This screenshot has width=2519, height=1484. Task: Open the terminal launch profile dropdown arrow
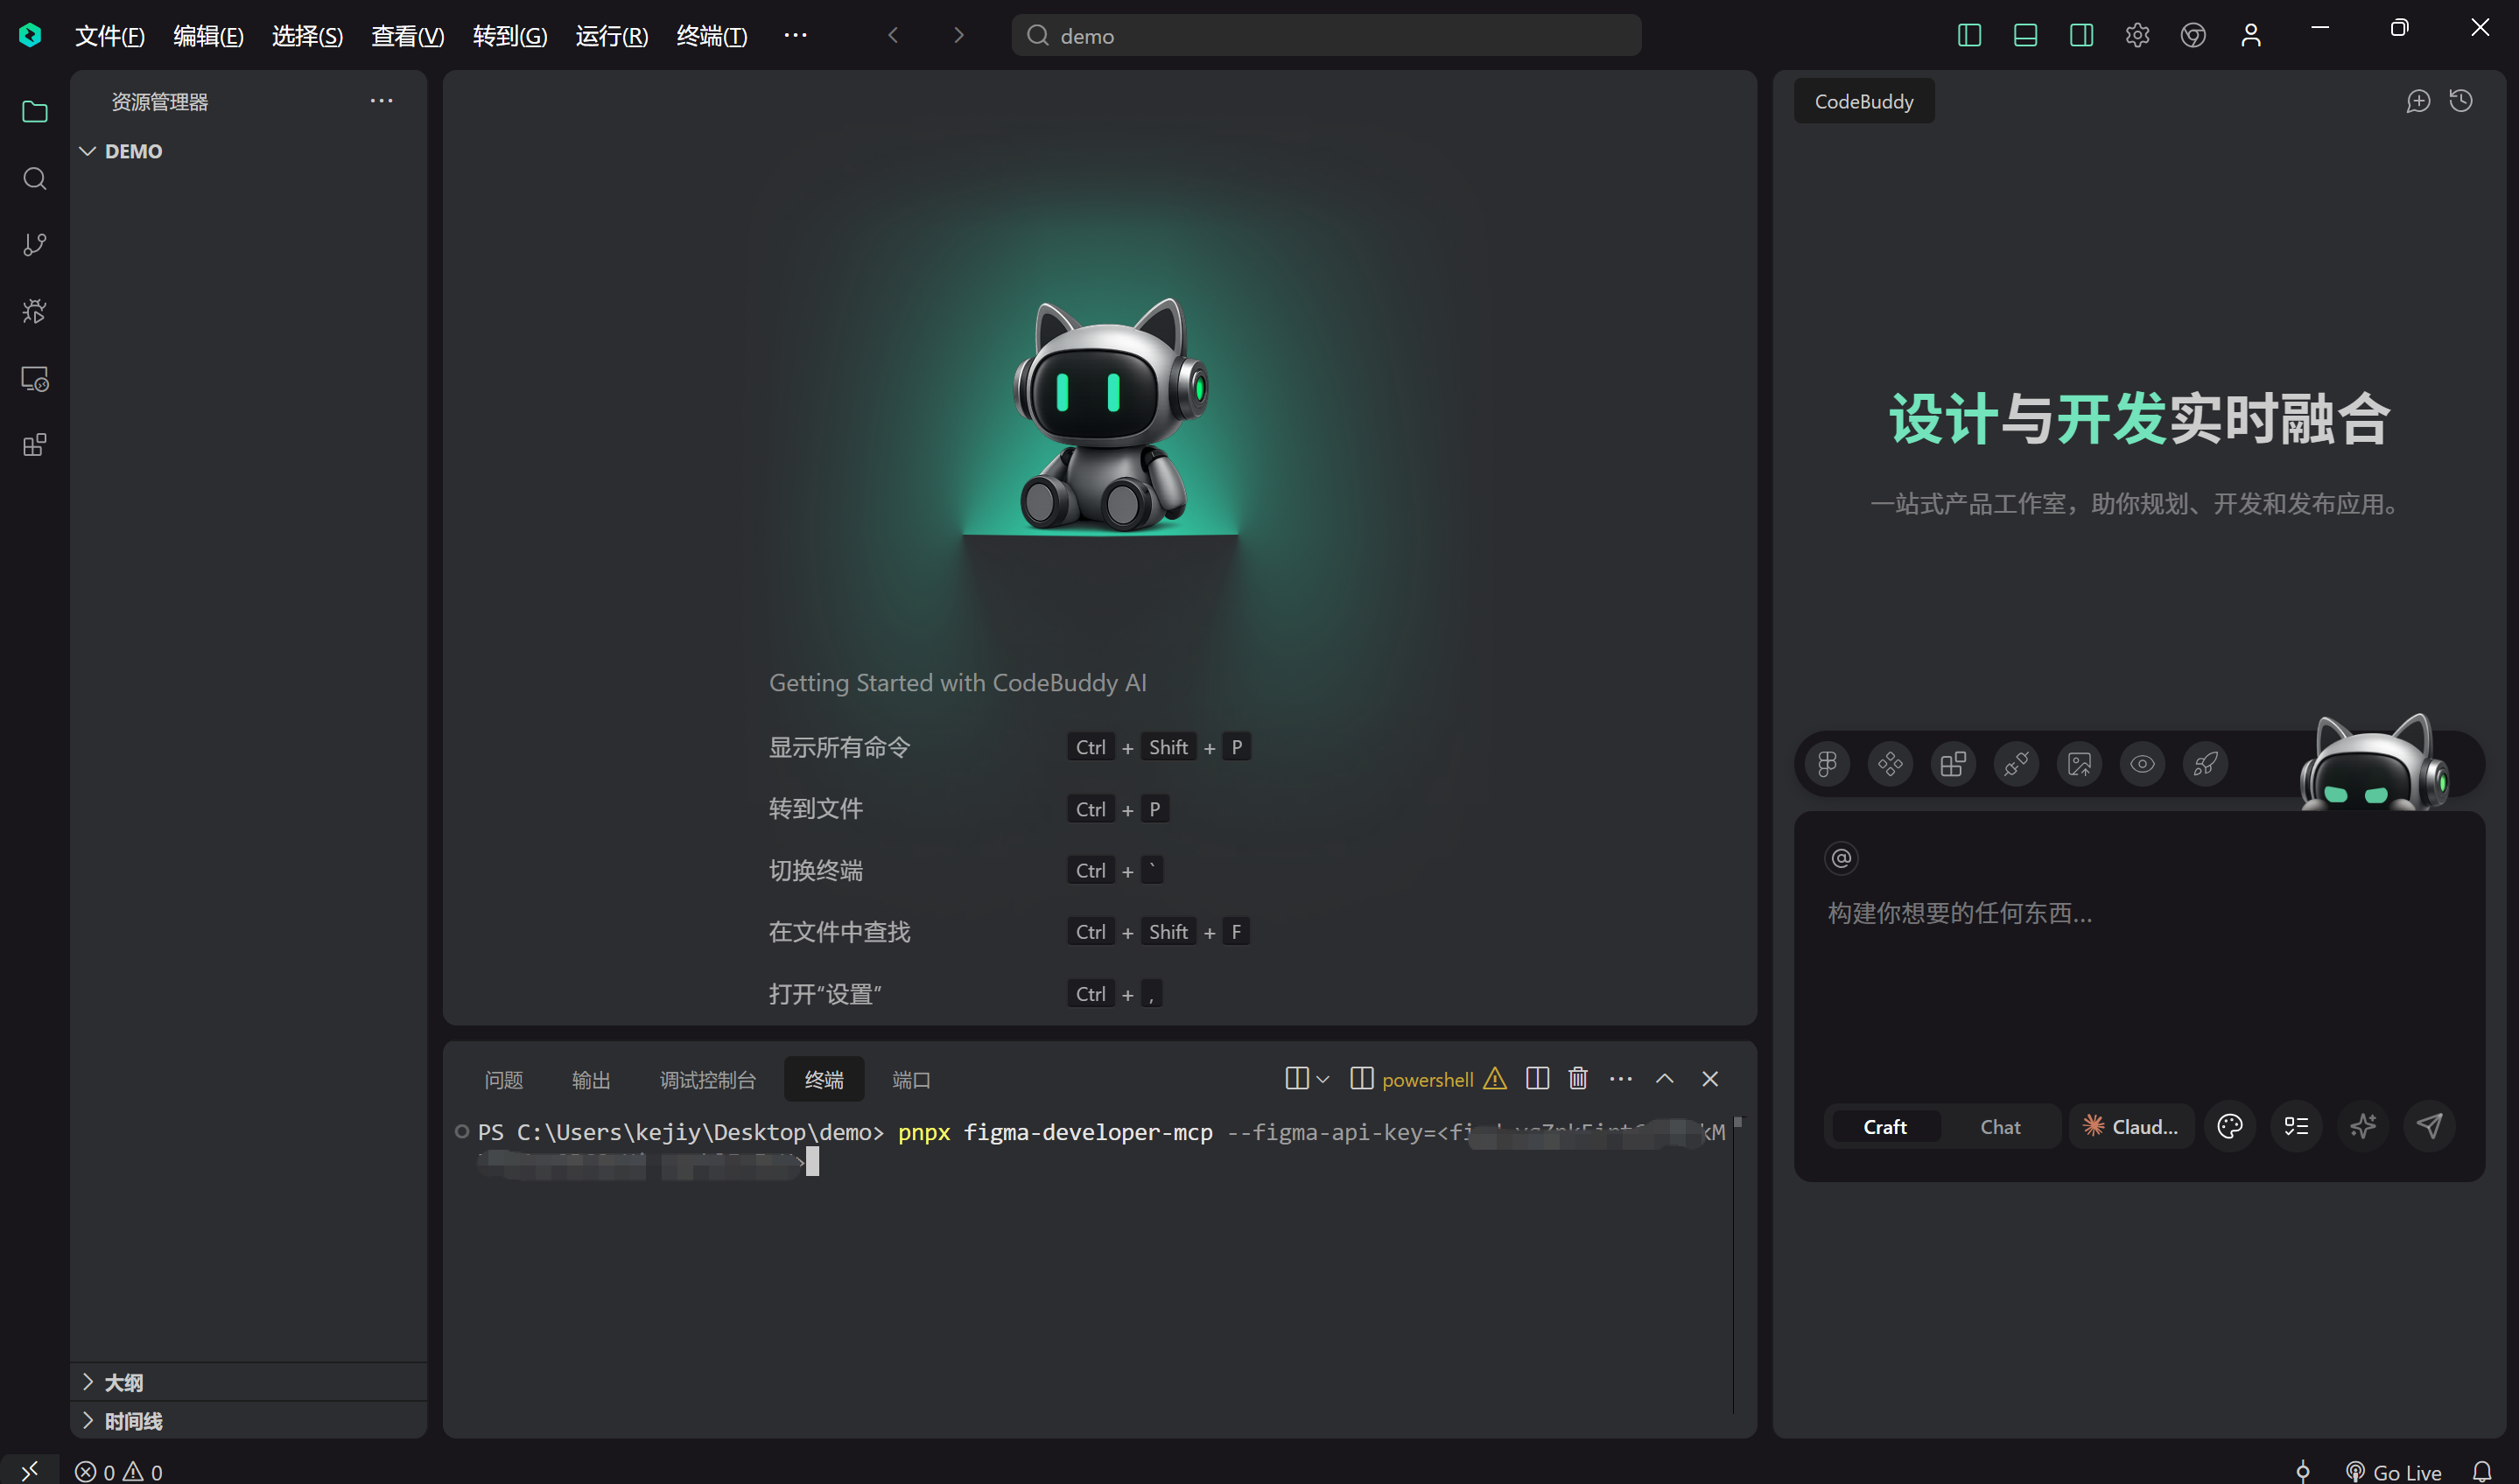click(1323, 1079)
